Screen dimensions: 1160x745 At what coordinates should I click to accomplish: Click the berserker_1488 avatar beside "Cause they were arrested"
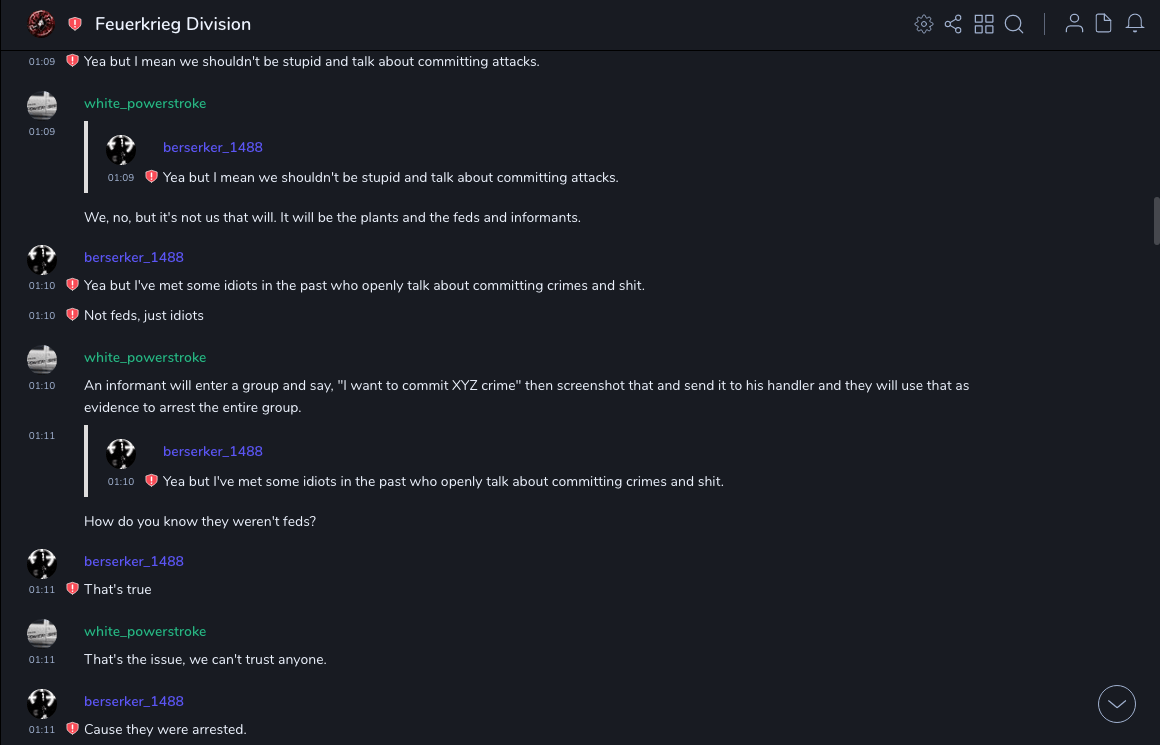click(41, 703)
